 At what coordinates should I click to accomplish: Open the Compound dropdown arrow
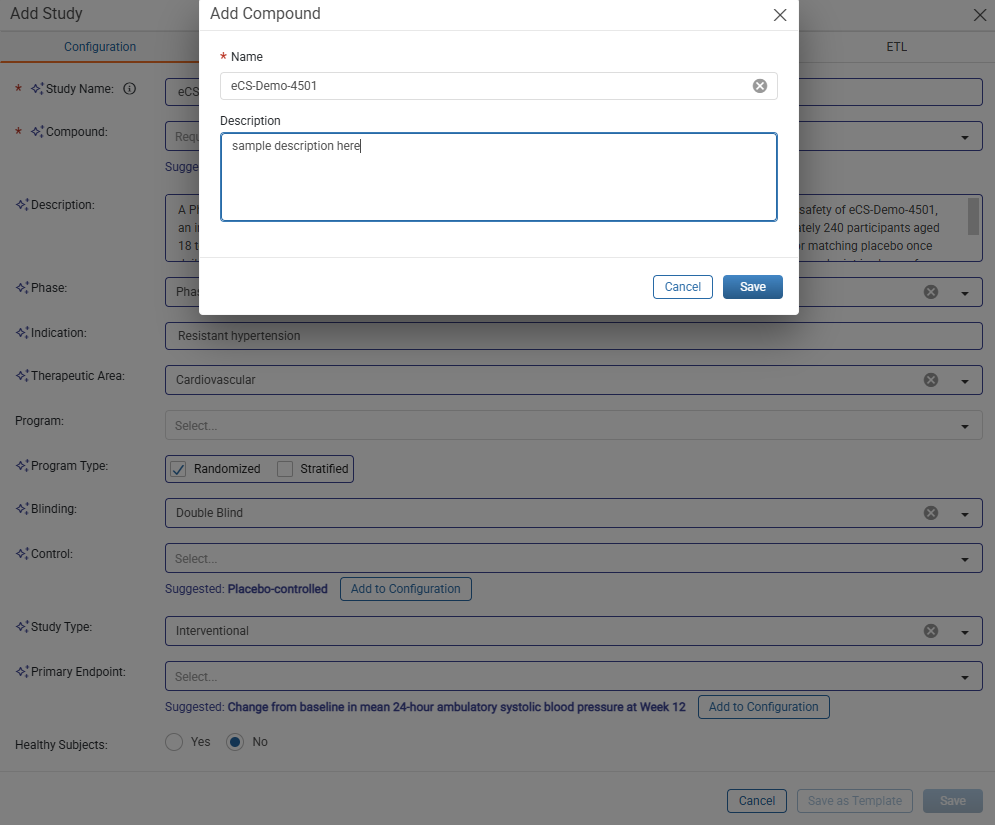[965, 138]
